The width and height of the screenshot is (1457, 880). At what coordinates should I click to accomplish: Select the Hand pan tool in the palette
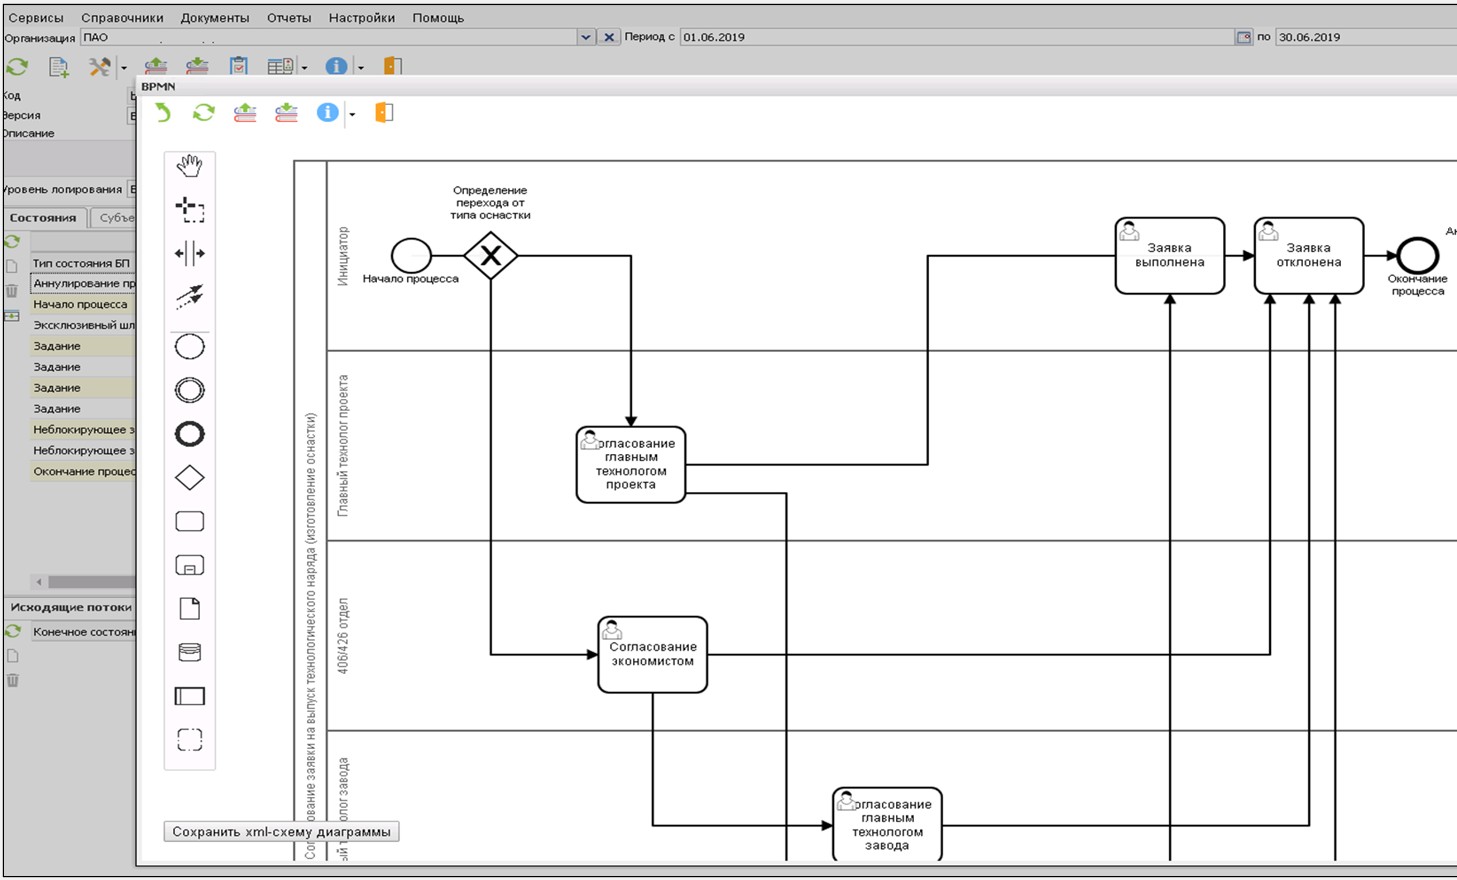tap(189, 166)
